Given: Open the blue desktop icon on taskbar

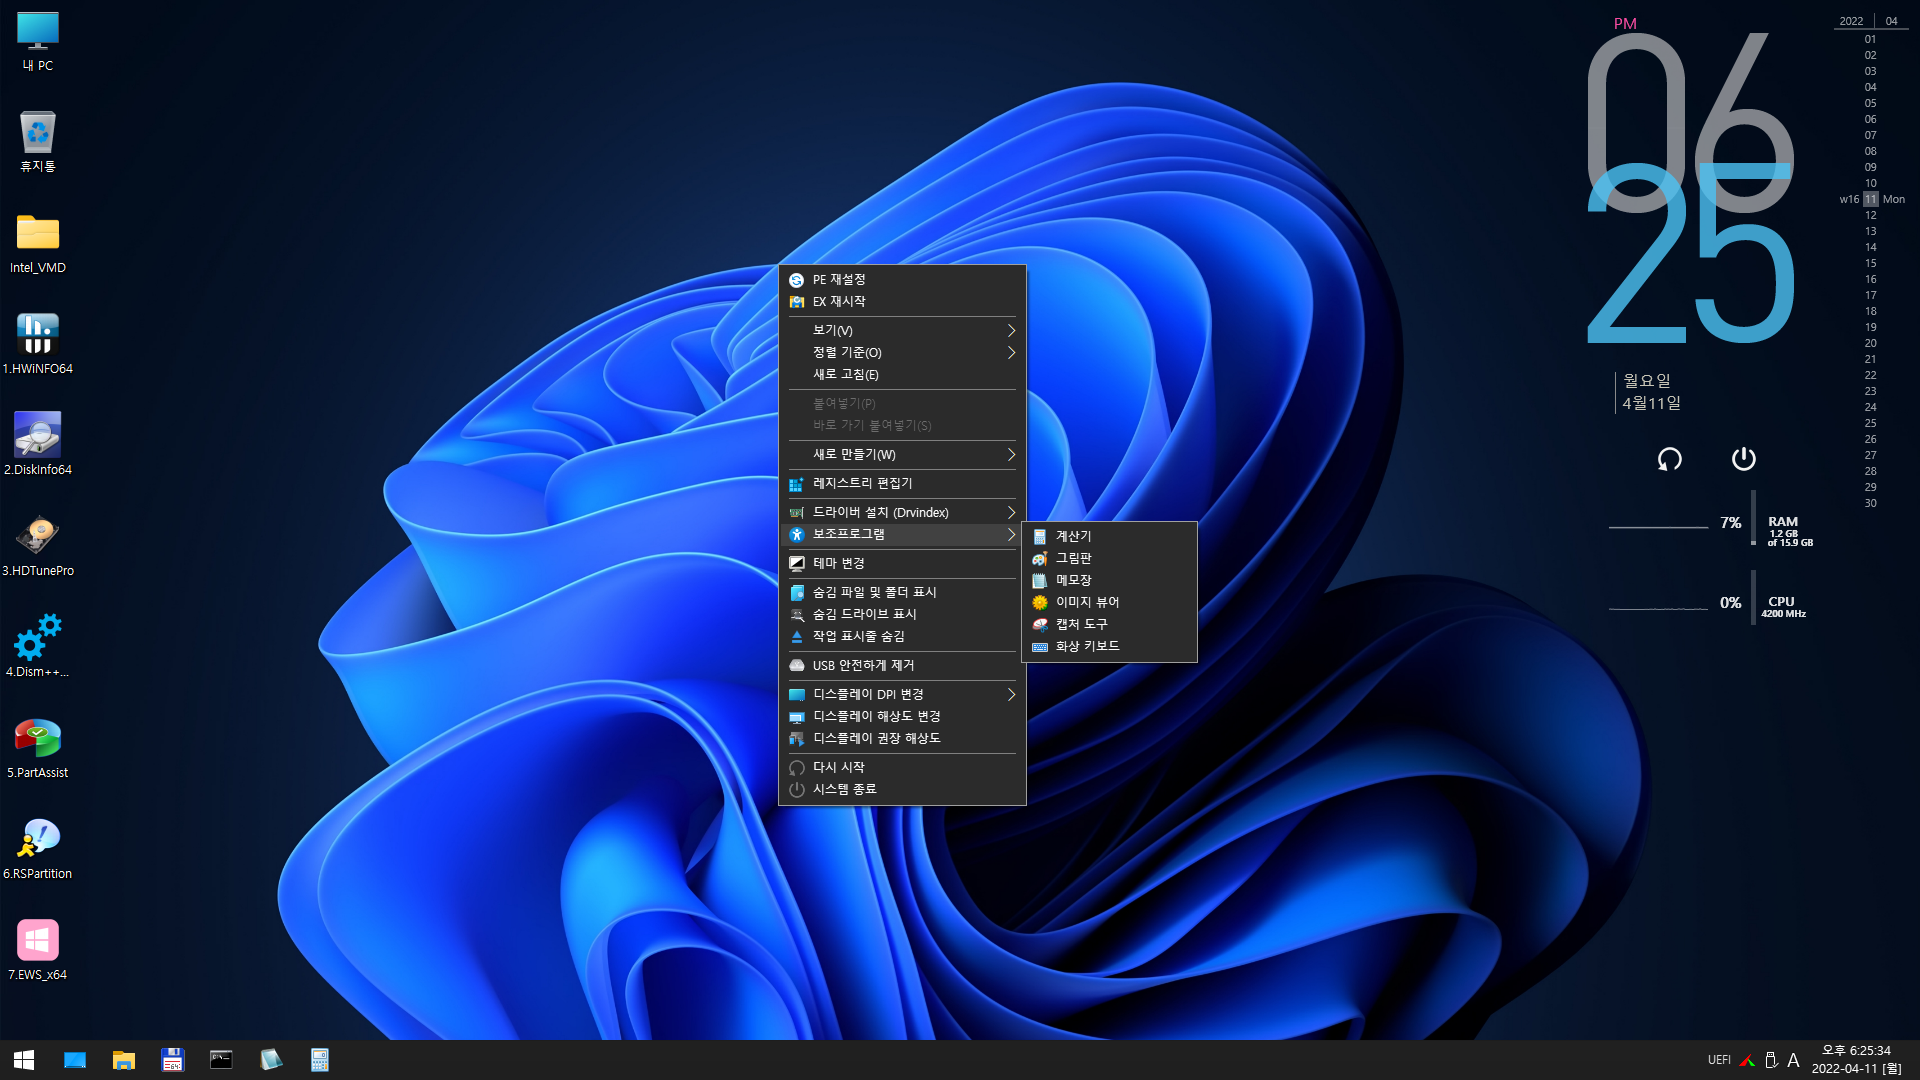Looking at the screenshot, I should [75, 1060].
